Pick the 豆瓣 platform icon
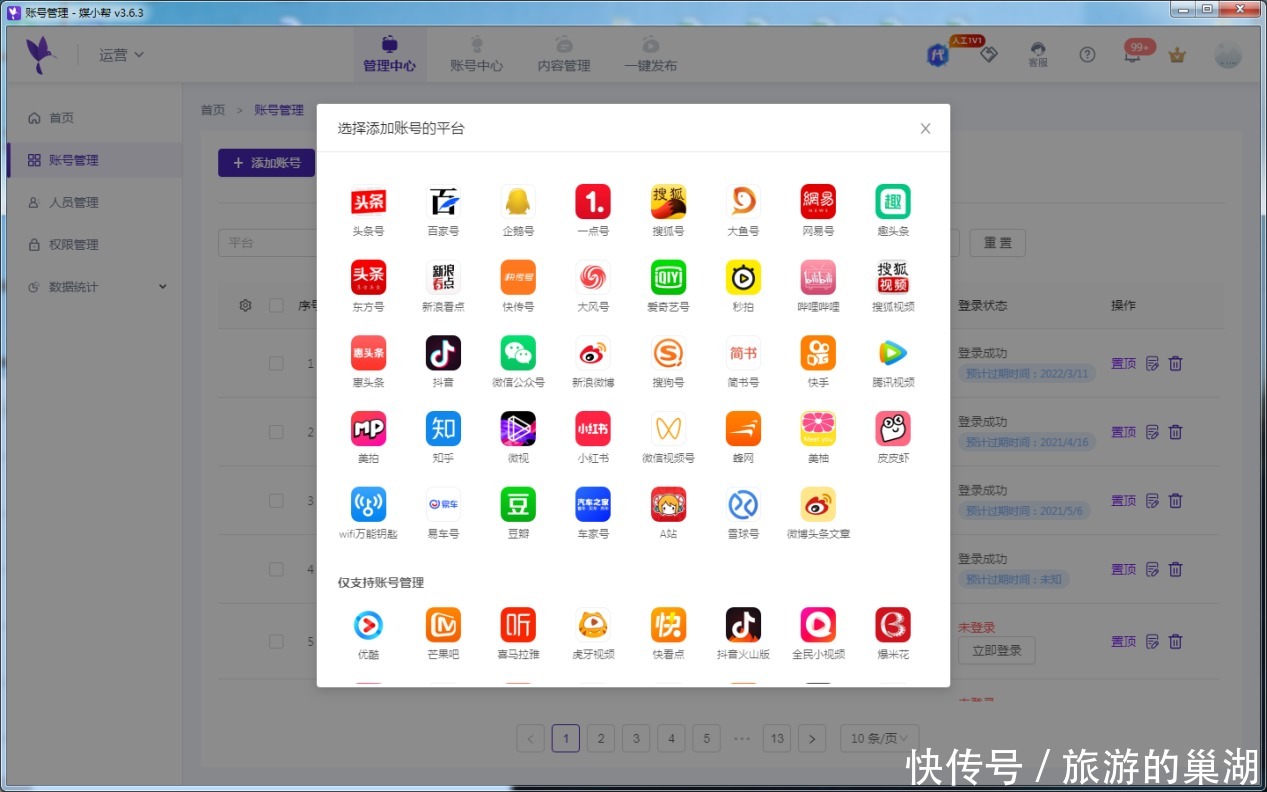This screenshot has width=1267, height=792. pos(518,505)
